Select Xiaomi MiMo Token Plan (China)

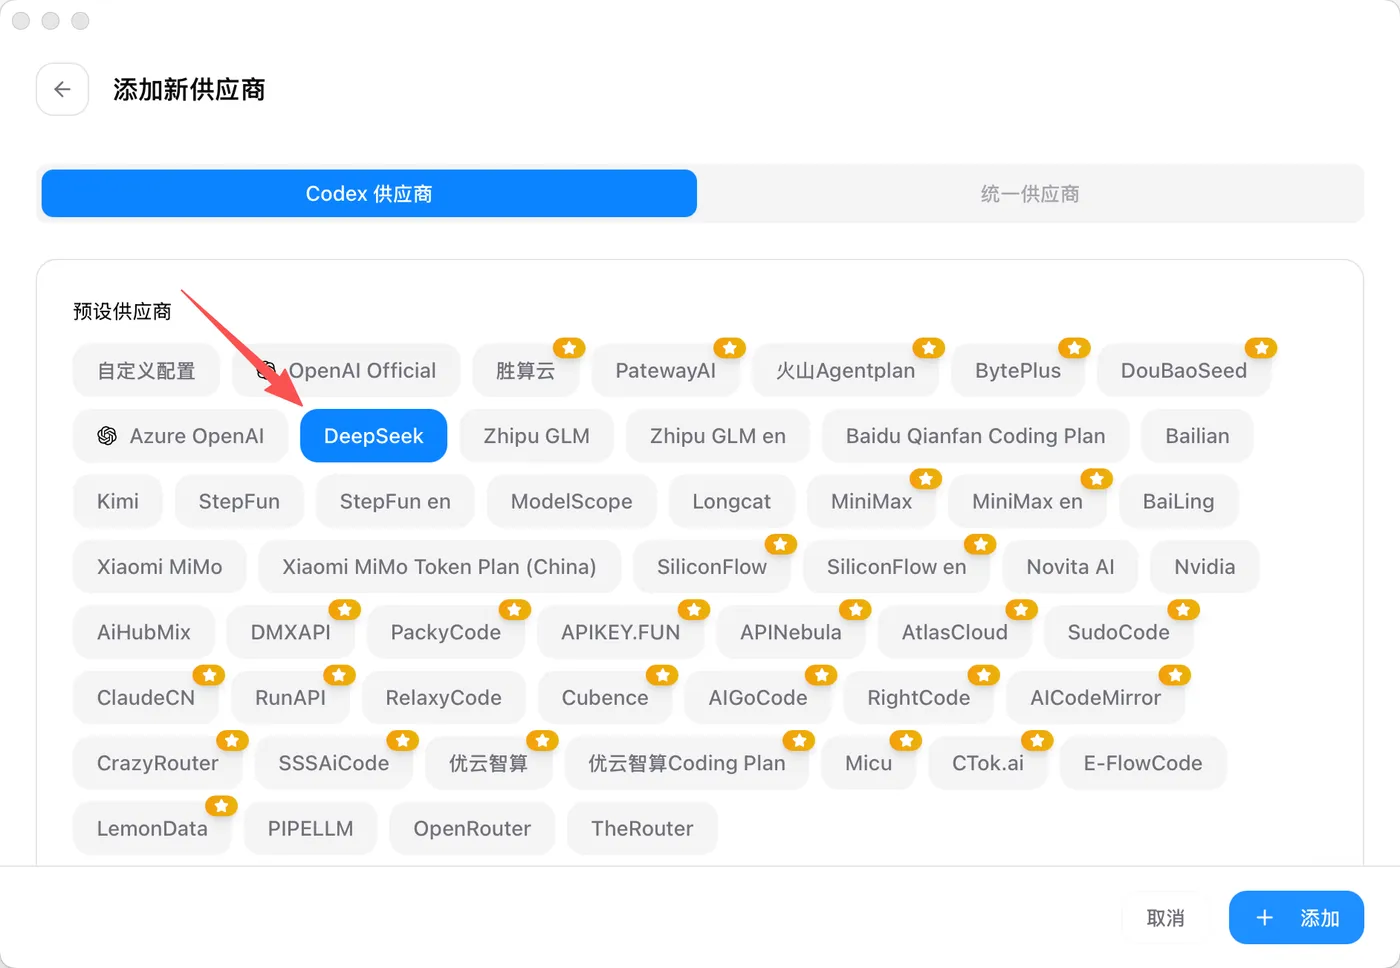click(439, 567)
